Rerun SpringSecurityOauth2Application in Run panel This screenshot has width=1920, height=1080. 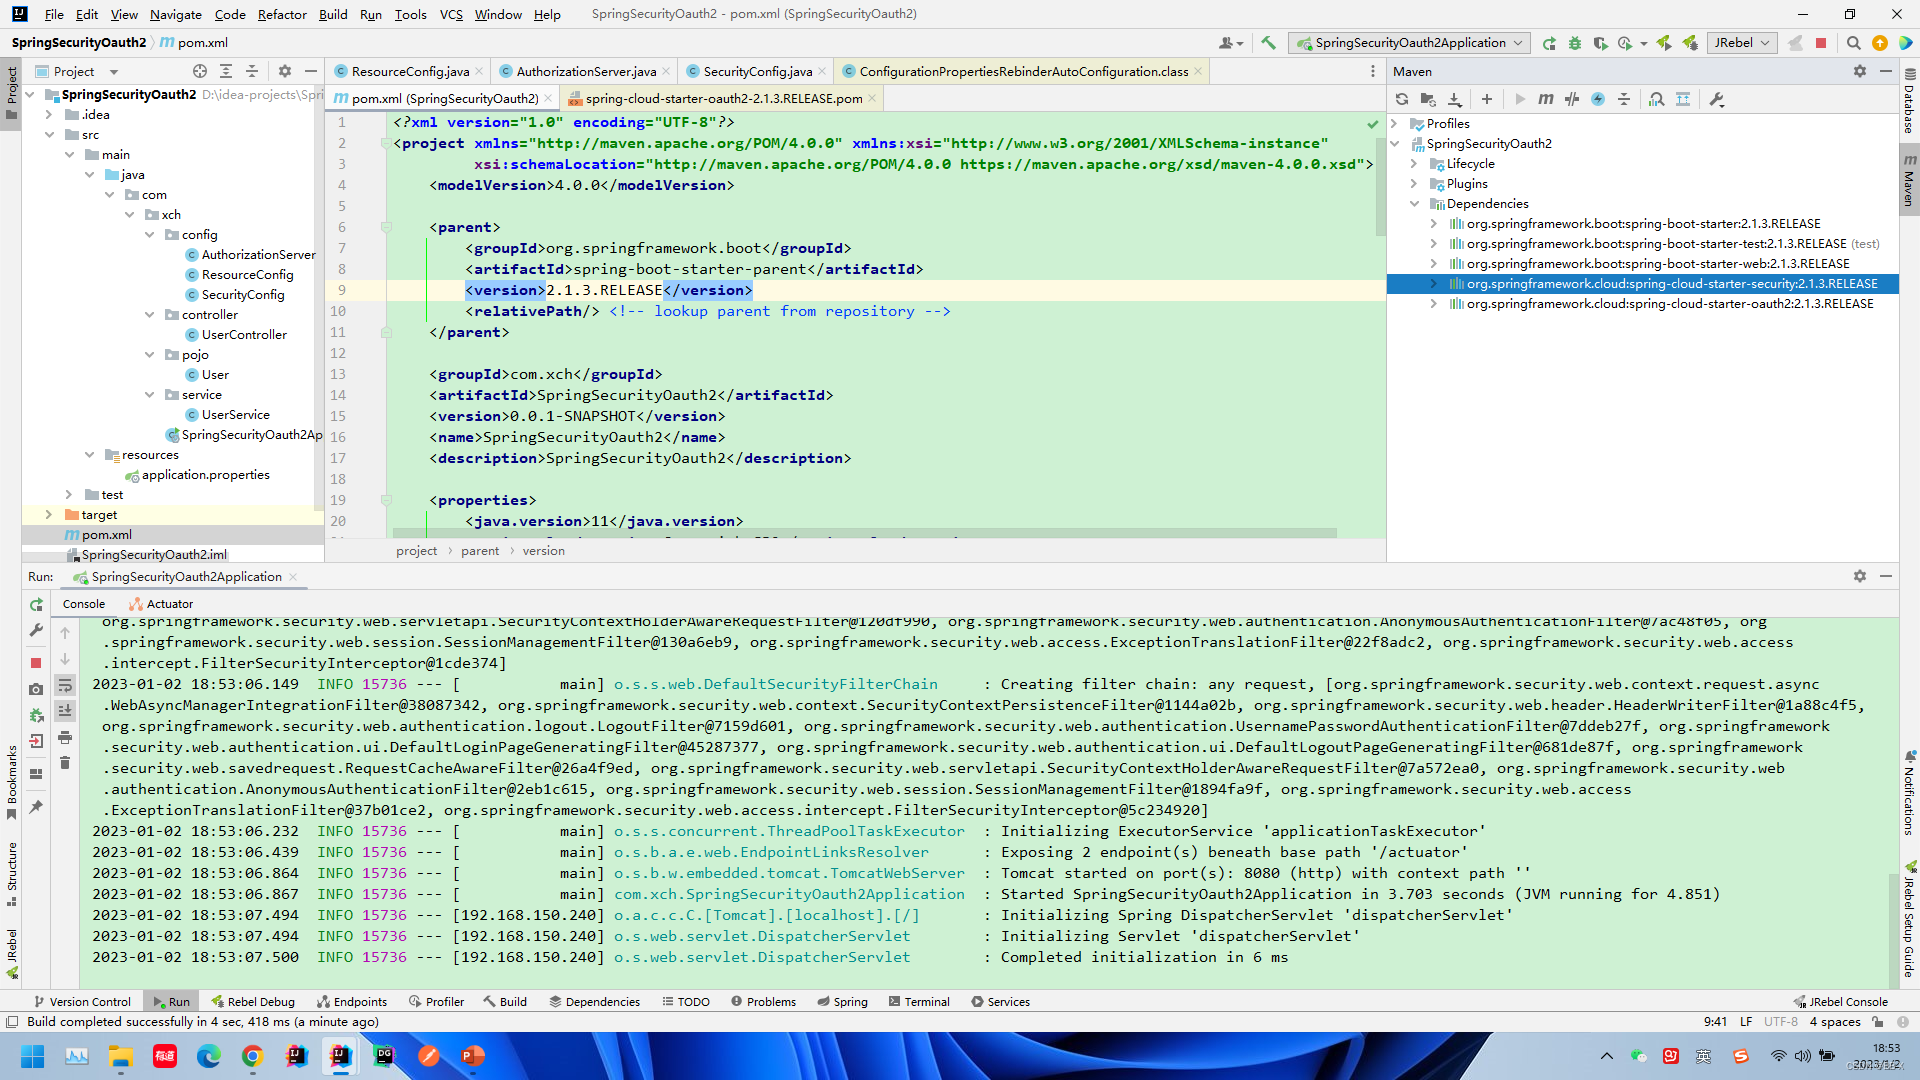click(36, 604)
